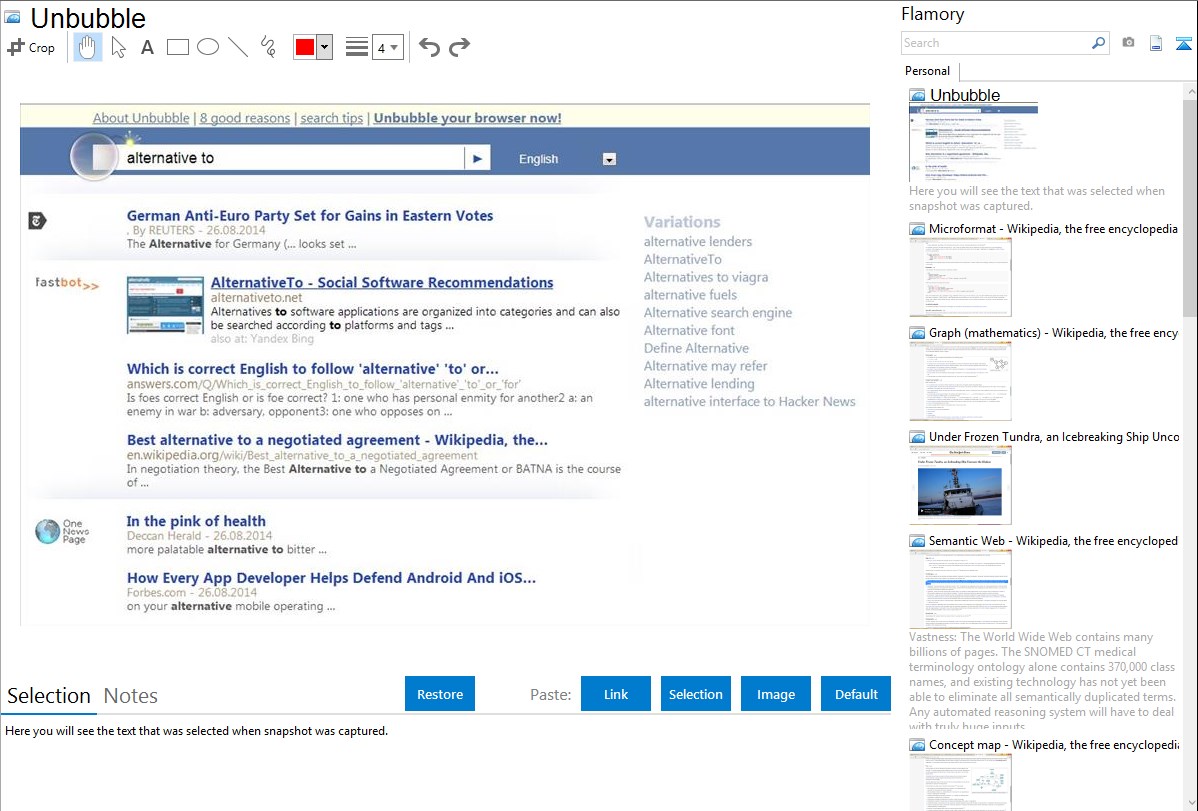This screenshot has width=1198, height=811.
Task: Activate the hand pan tool
Action: [x=88, y=47]
